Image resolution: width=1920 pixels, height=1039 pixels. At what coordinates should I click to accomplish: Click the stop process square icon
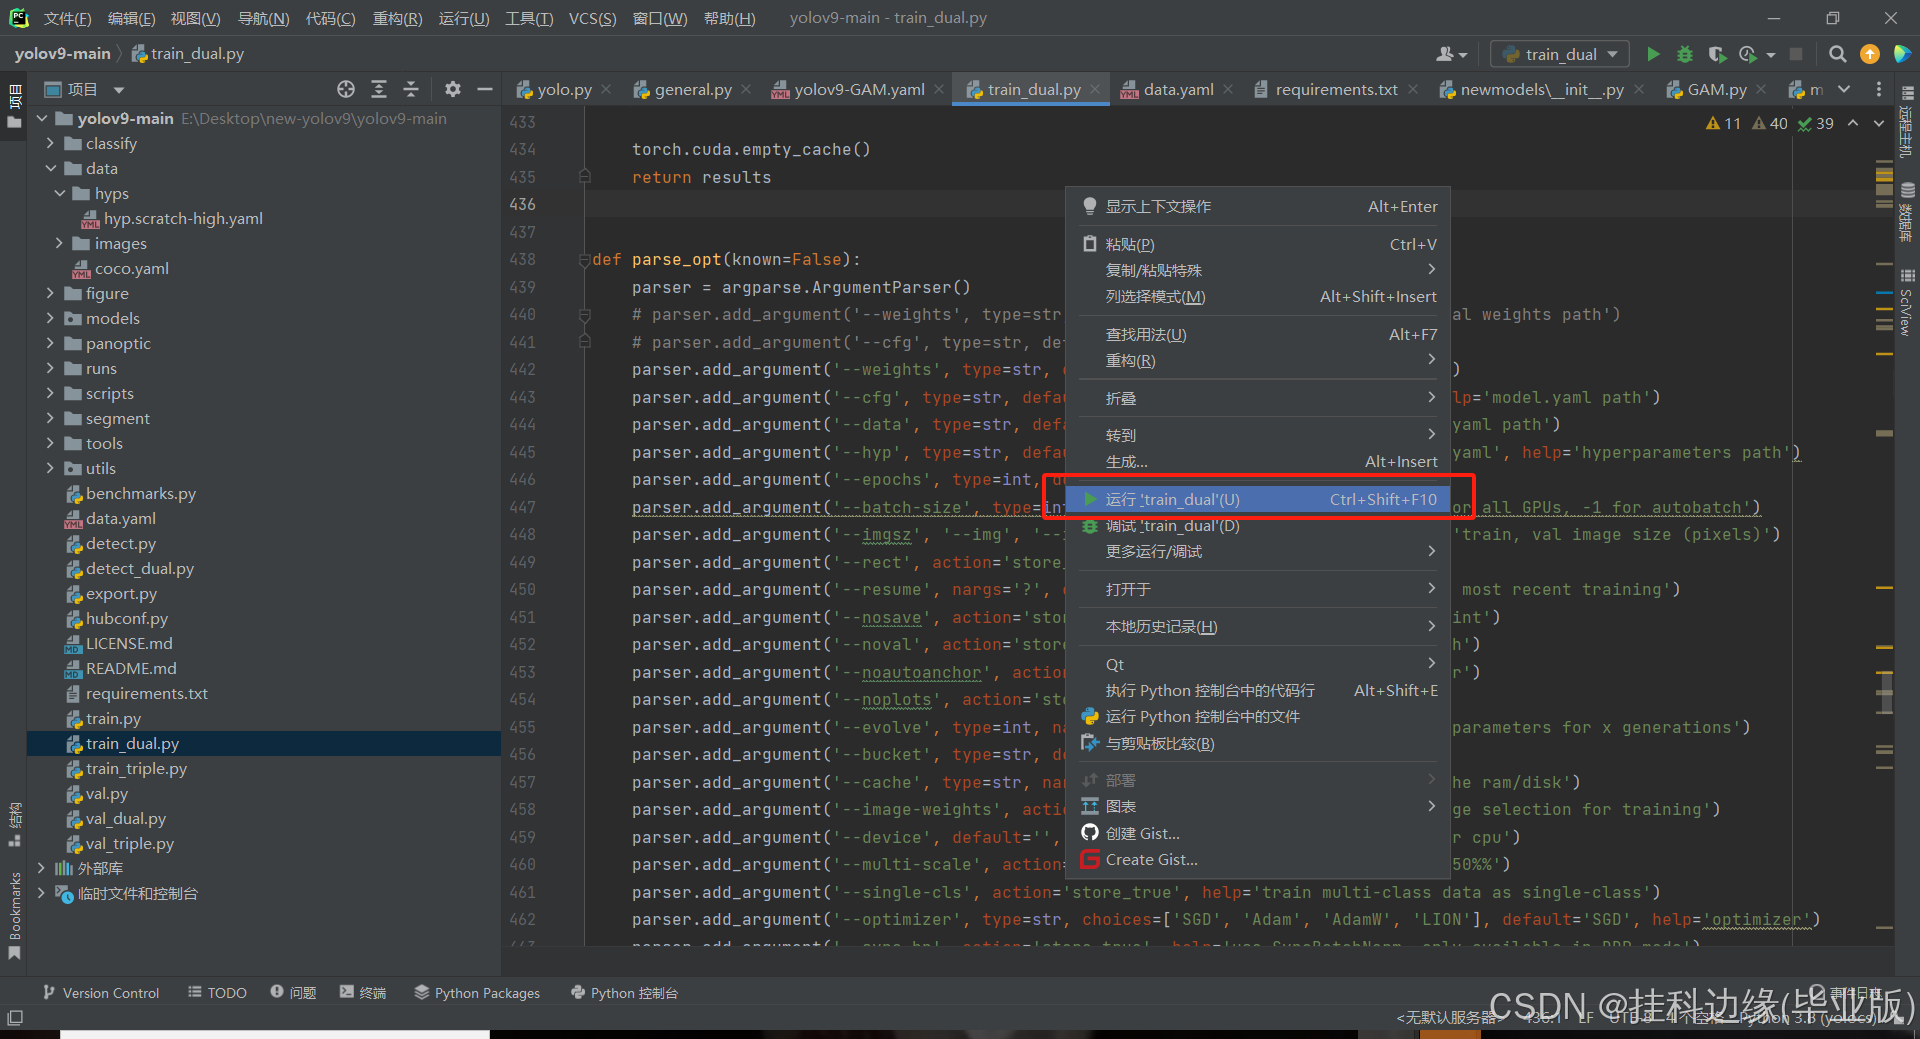(x=1796, y=54)
